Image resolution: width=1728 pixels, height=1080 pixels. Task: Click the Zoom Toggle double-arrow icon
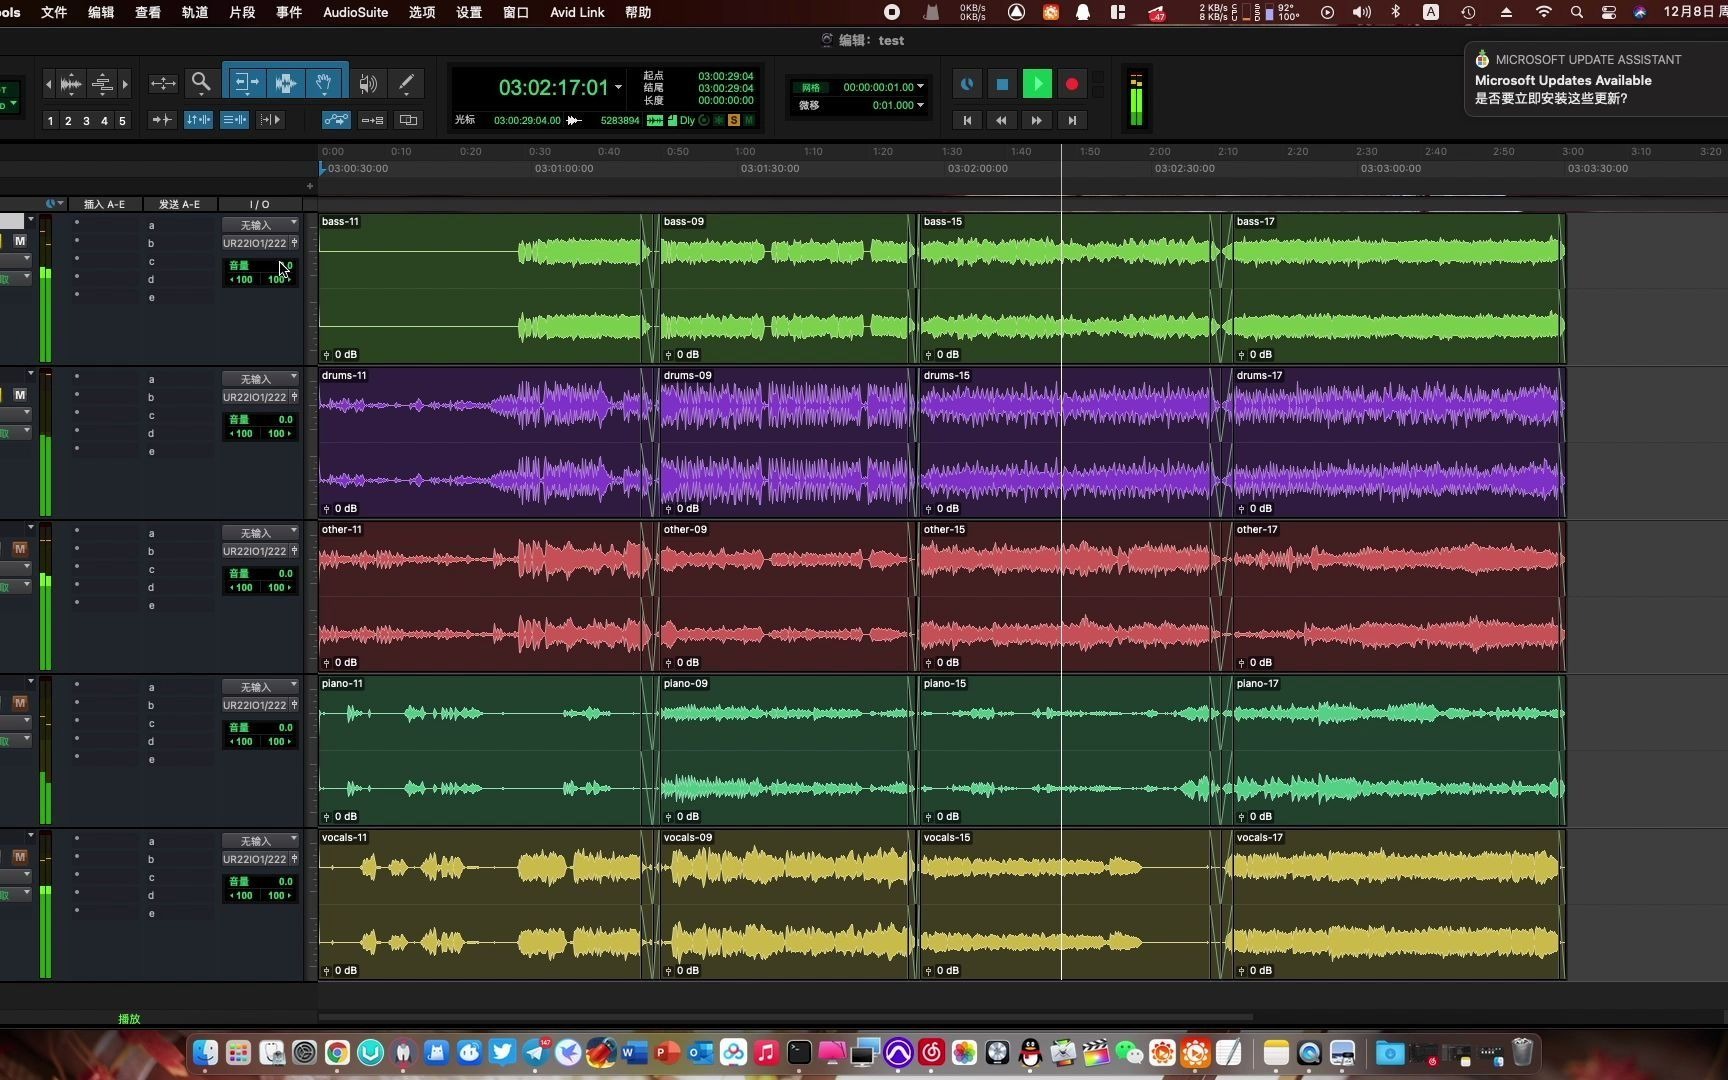[x=163, y=84]
